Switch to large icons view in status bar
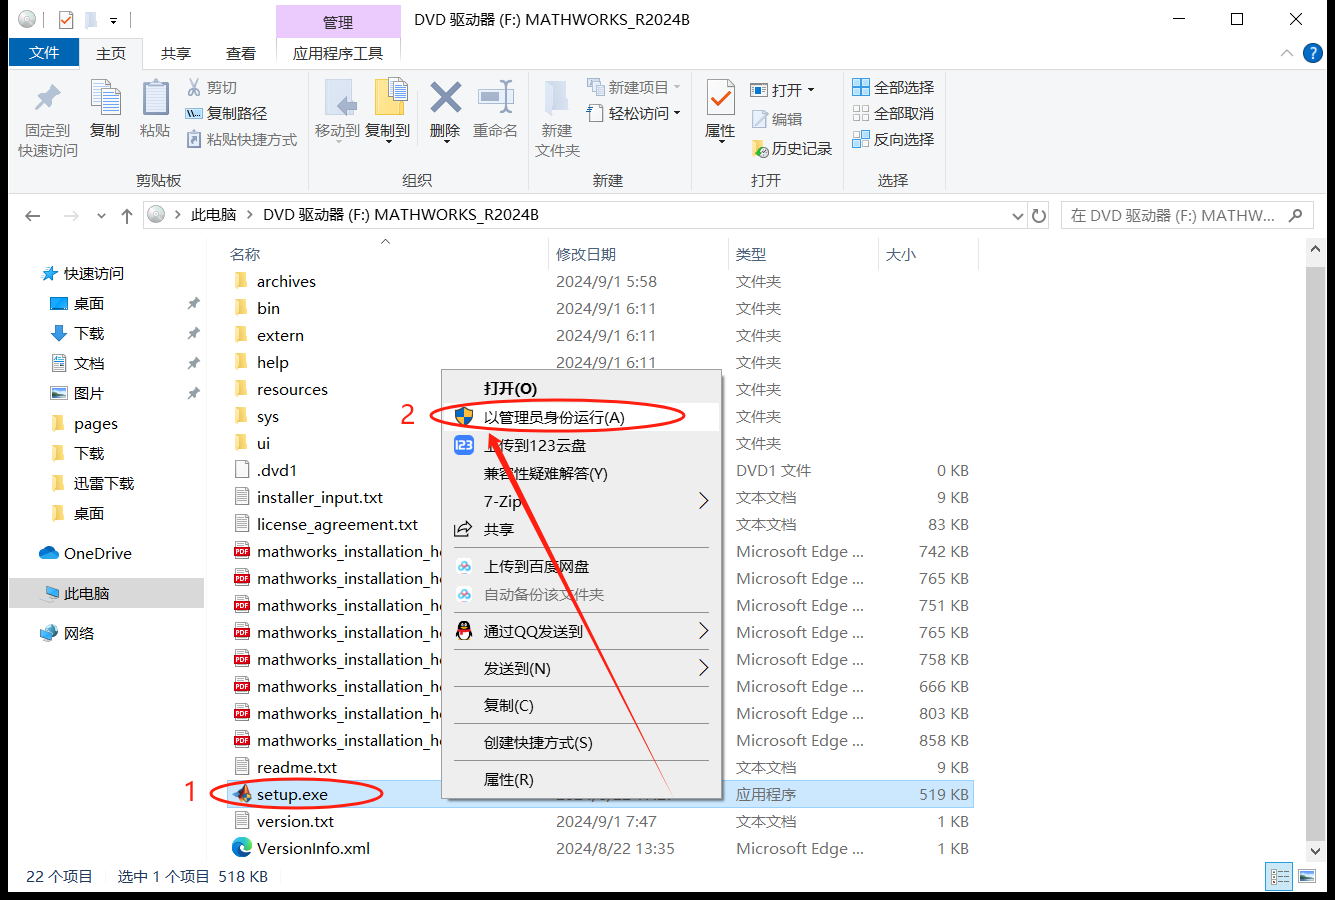This screenshot has height=900, width=1335. 1307,877
